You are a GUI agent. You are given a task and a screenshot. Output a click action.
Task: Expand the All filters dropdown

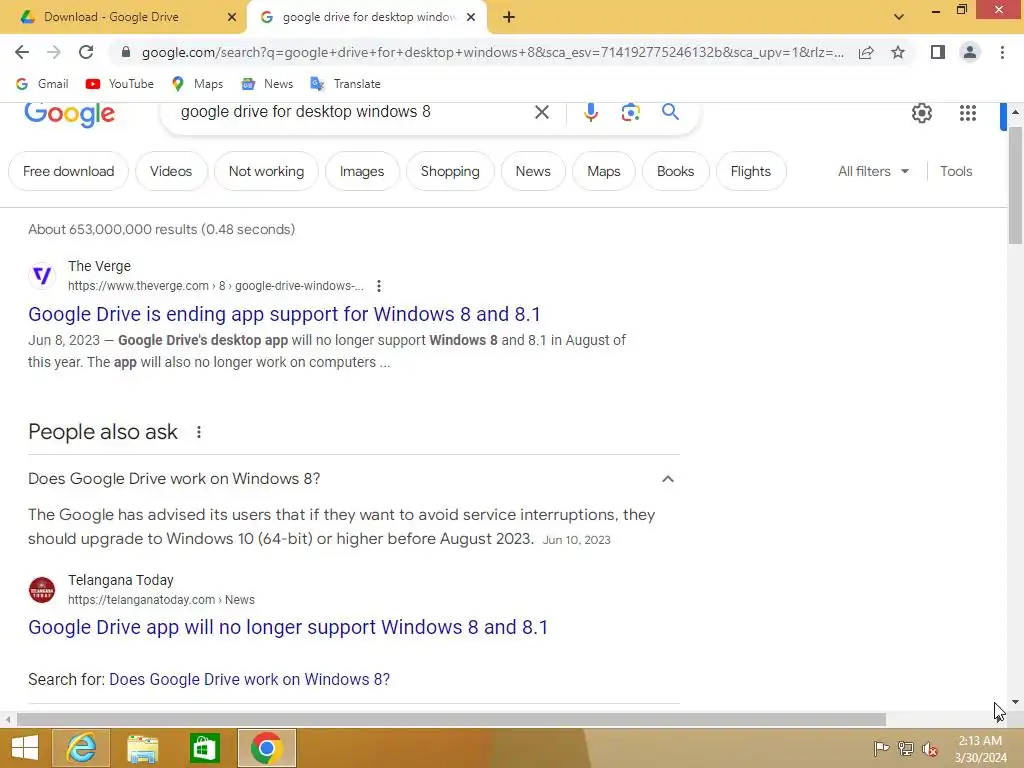pos(873,171)
